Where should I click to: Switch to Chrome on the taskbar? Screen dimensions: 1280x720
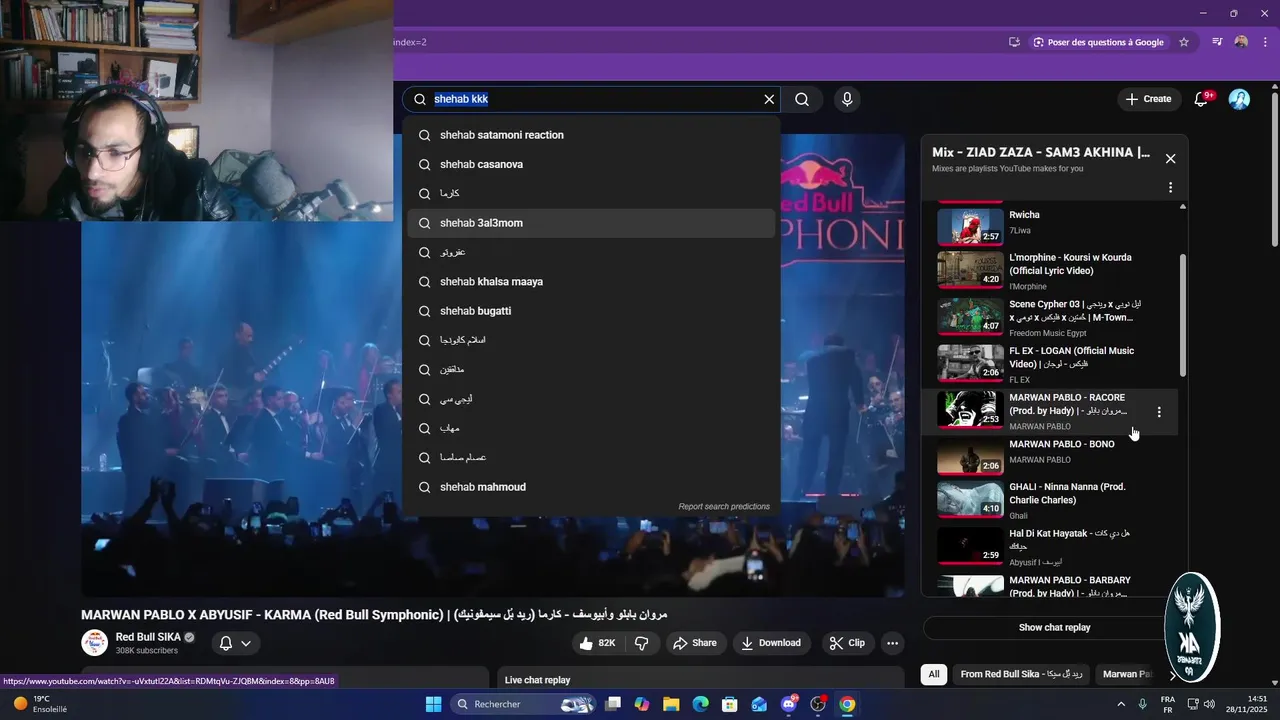point(847,704)
